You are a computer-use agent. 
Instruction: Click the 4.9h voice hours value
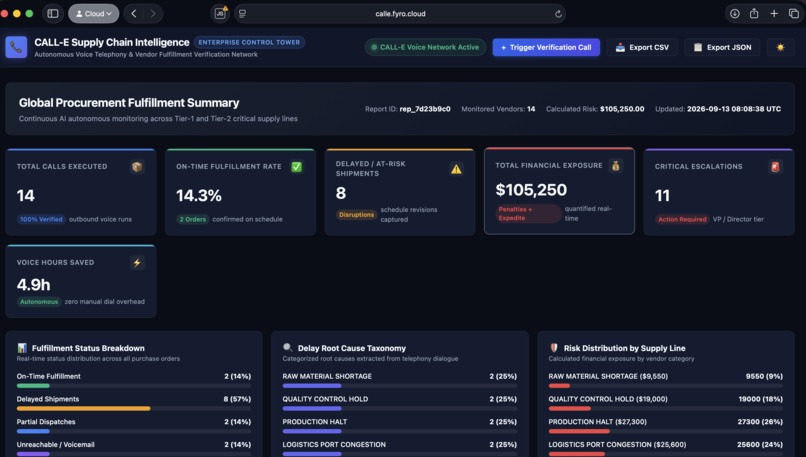click(x=33, y=284)
